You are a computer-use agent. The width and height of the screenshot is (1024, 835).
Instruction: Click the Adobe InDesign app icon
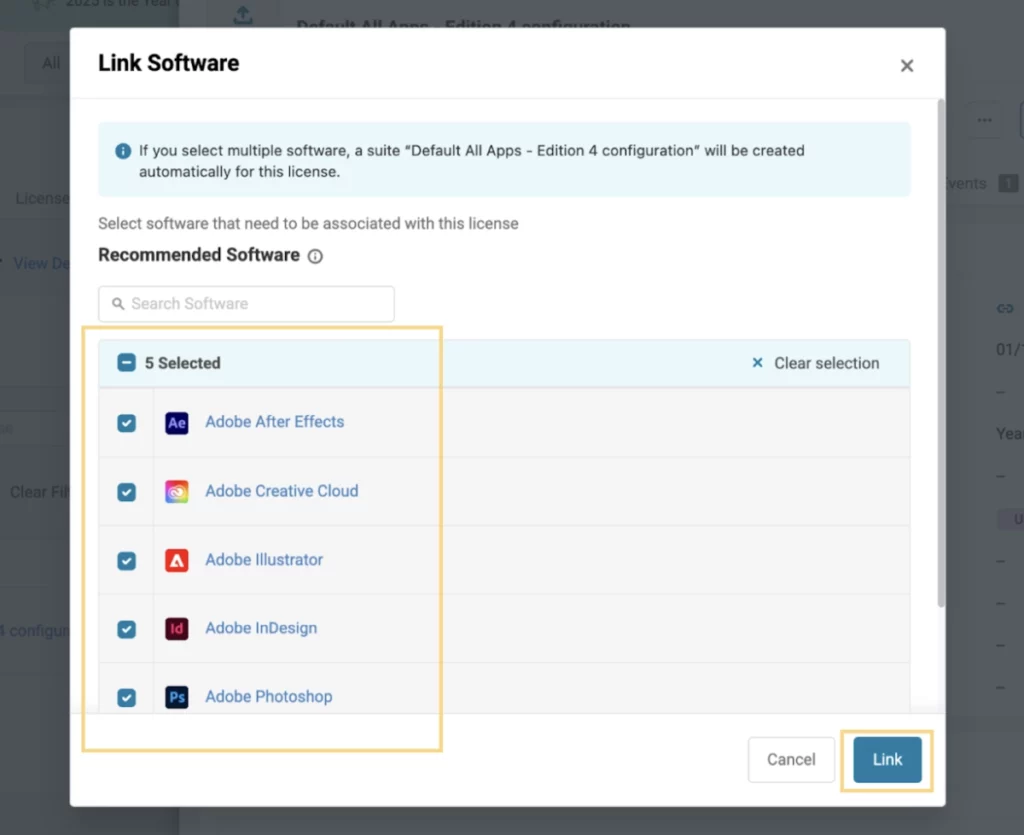(176, 629)
